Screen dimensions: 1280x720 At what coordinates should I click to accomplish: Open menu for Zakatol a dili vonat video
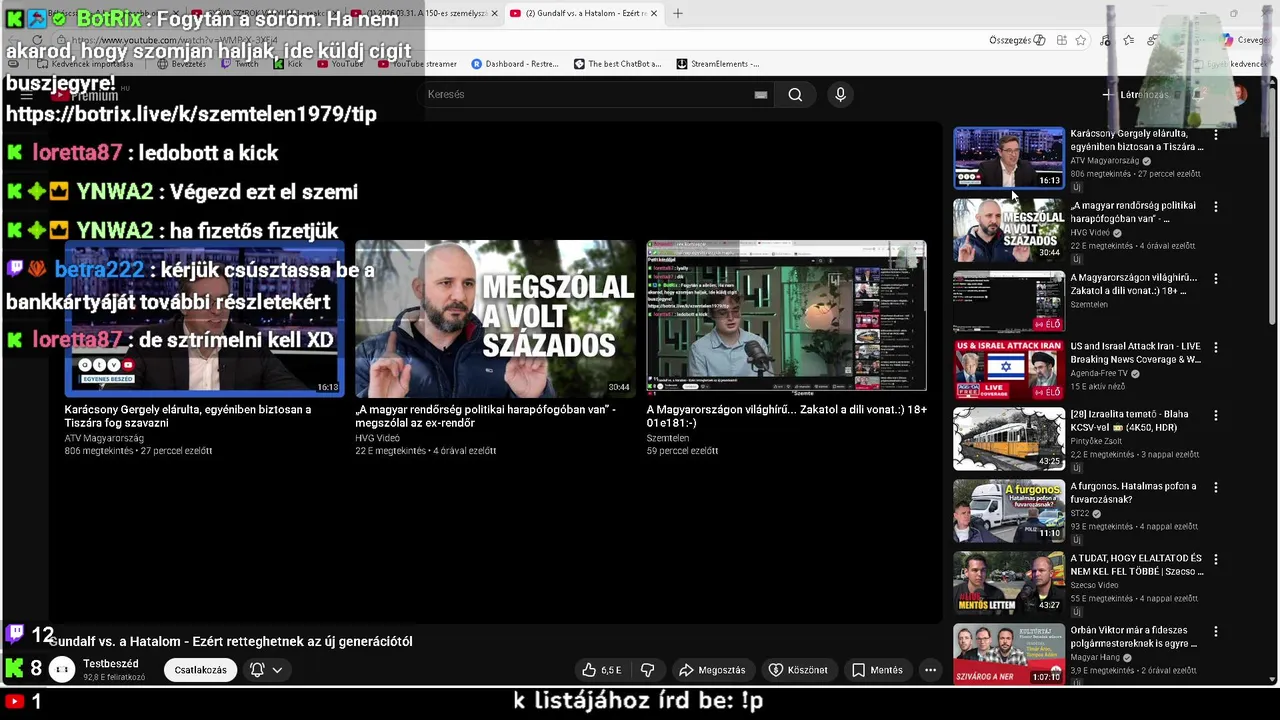tap(1216, 278)
